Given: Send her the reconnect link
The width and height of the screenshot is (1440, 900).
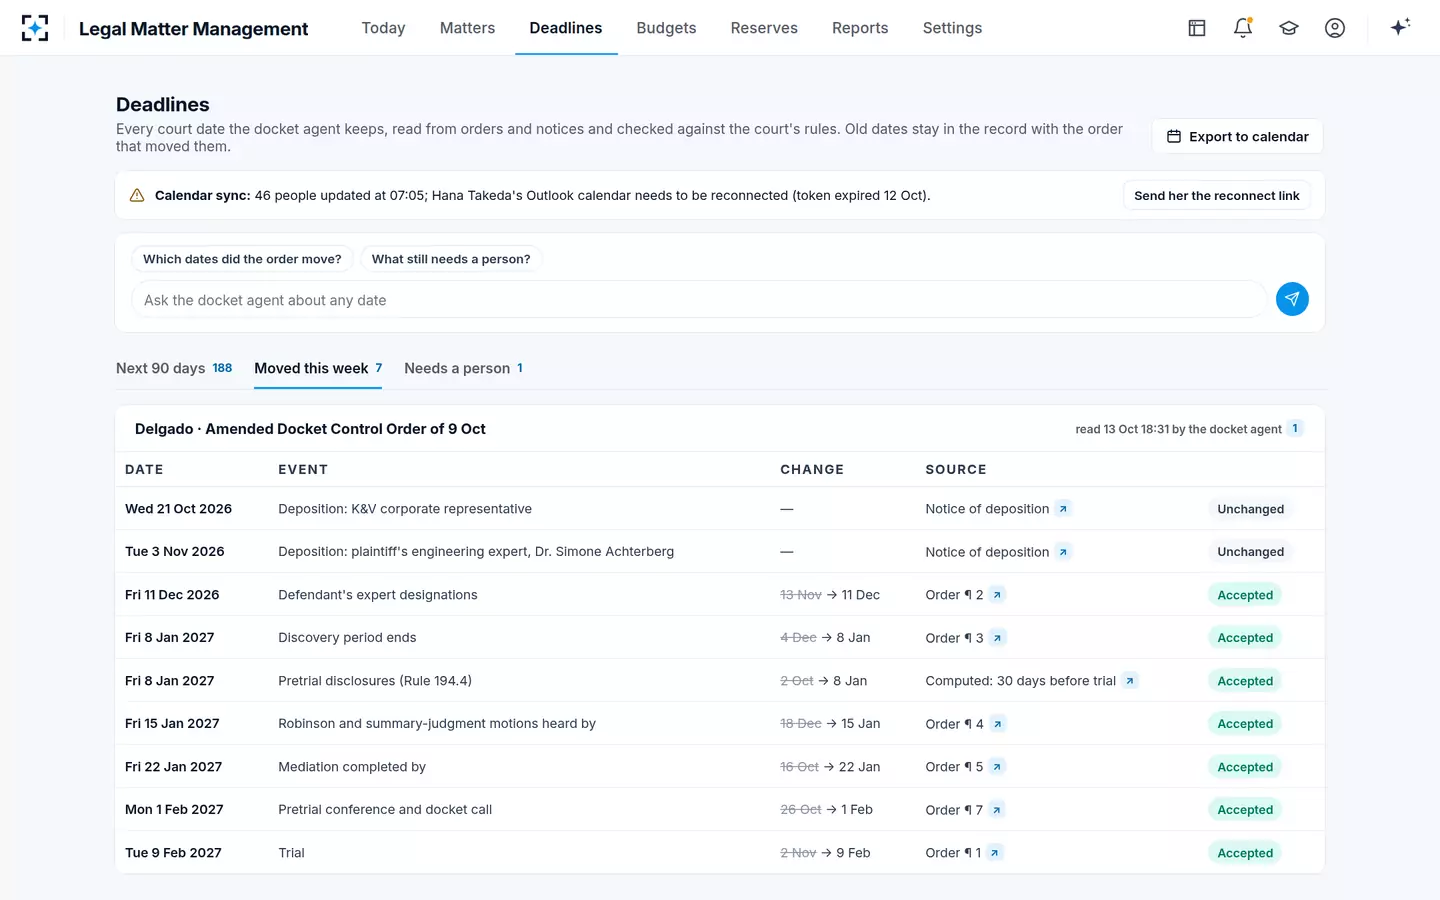Looking at the screenshot, I should 1217,196.
